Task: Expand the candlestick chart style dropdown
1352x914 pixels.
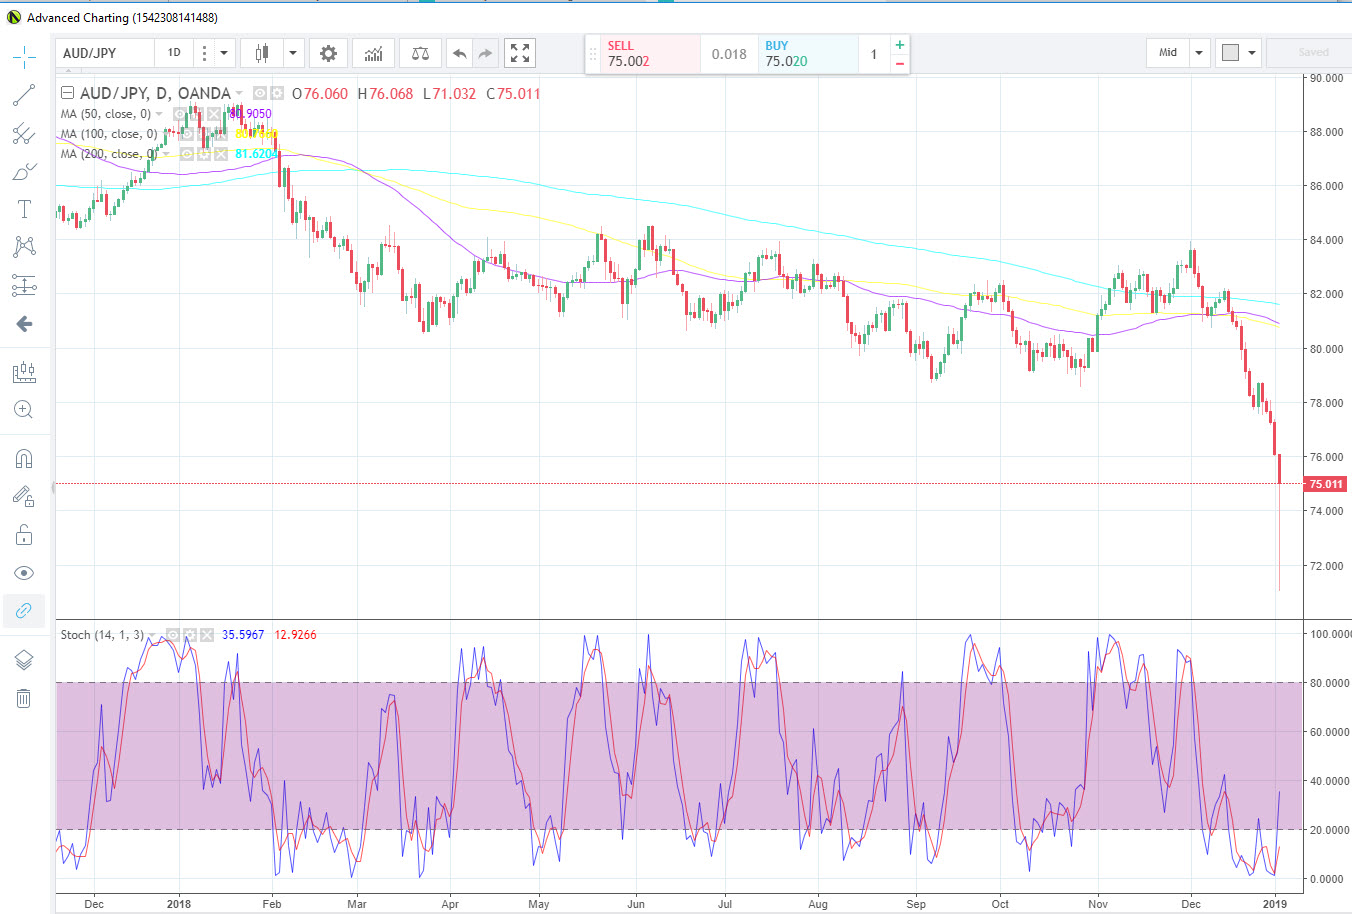Action: pyautogui.click(x=293, y=53)
